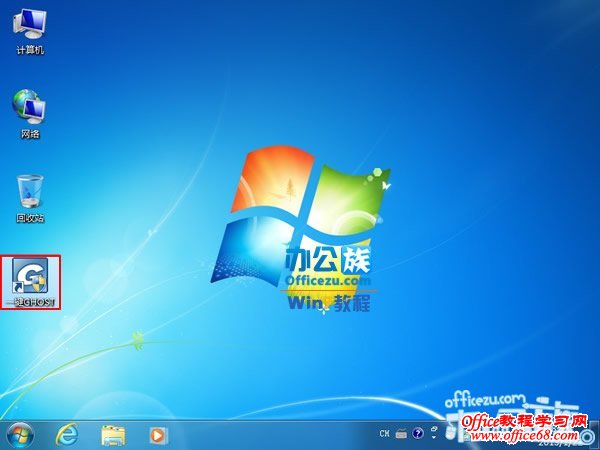Screen dimensions: 600x450
Task: Launch Windows Media Player from taskbar
Action: tap(158, 435)
